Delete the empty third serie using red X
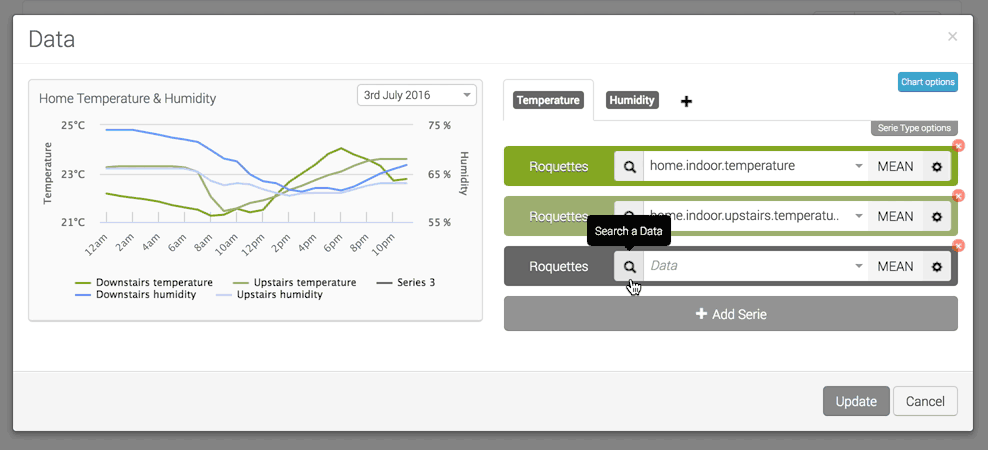 pos(957,246)
